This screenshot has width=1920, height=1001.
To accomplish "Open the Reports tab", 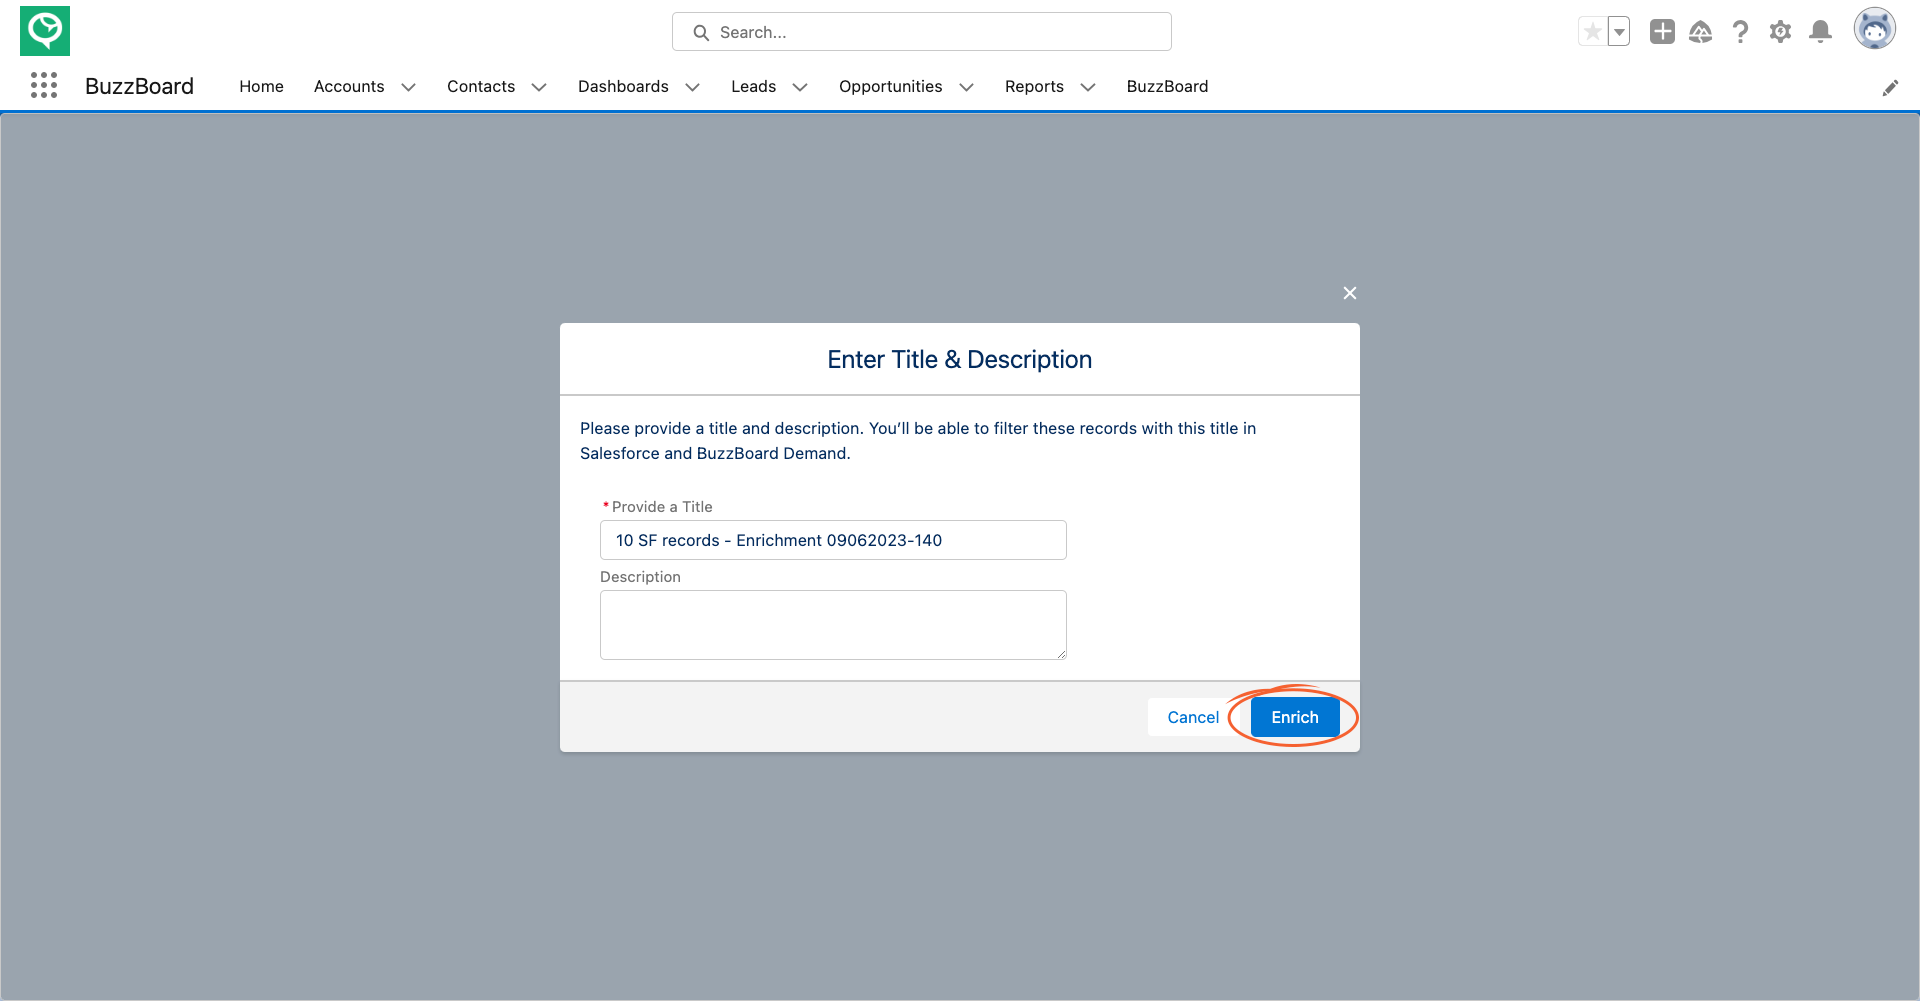I will click(1034, 86).
